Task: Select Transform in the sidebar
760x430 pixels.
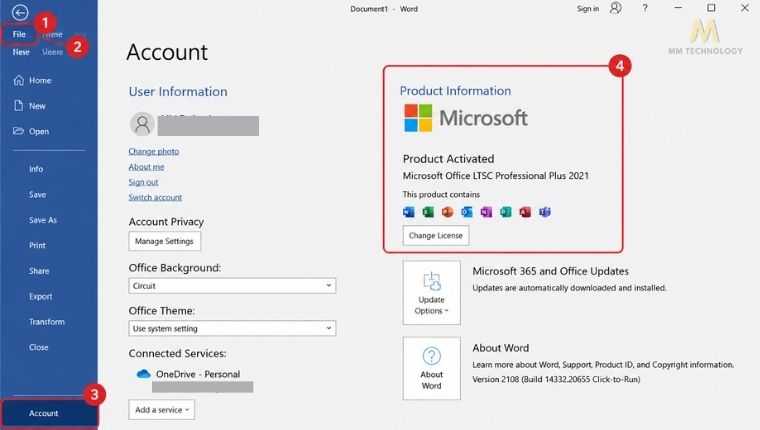Action: [x=48, y=322]
